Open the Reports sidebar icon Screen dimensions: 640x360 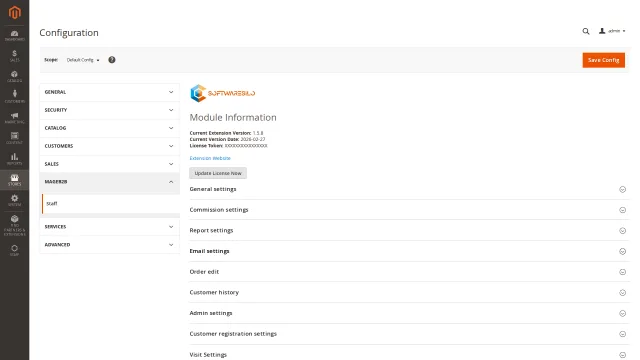point(14,159)
